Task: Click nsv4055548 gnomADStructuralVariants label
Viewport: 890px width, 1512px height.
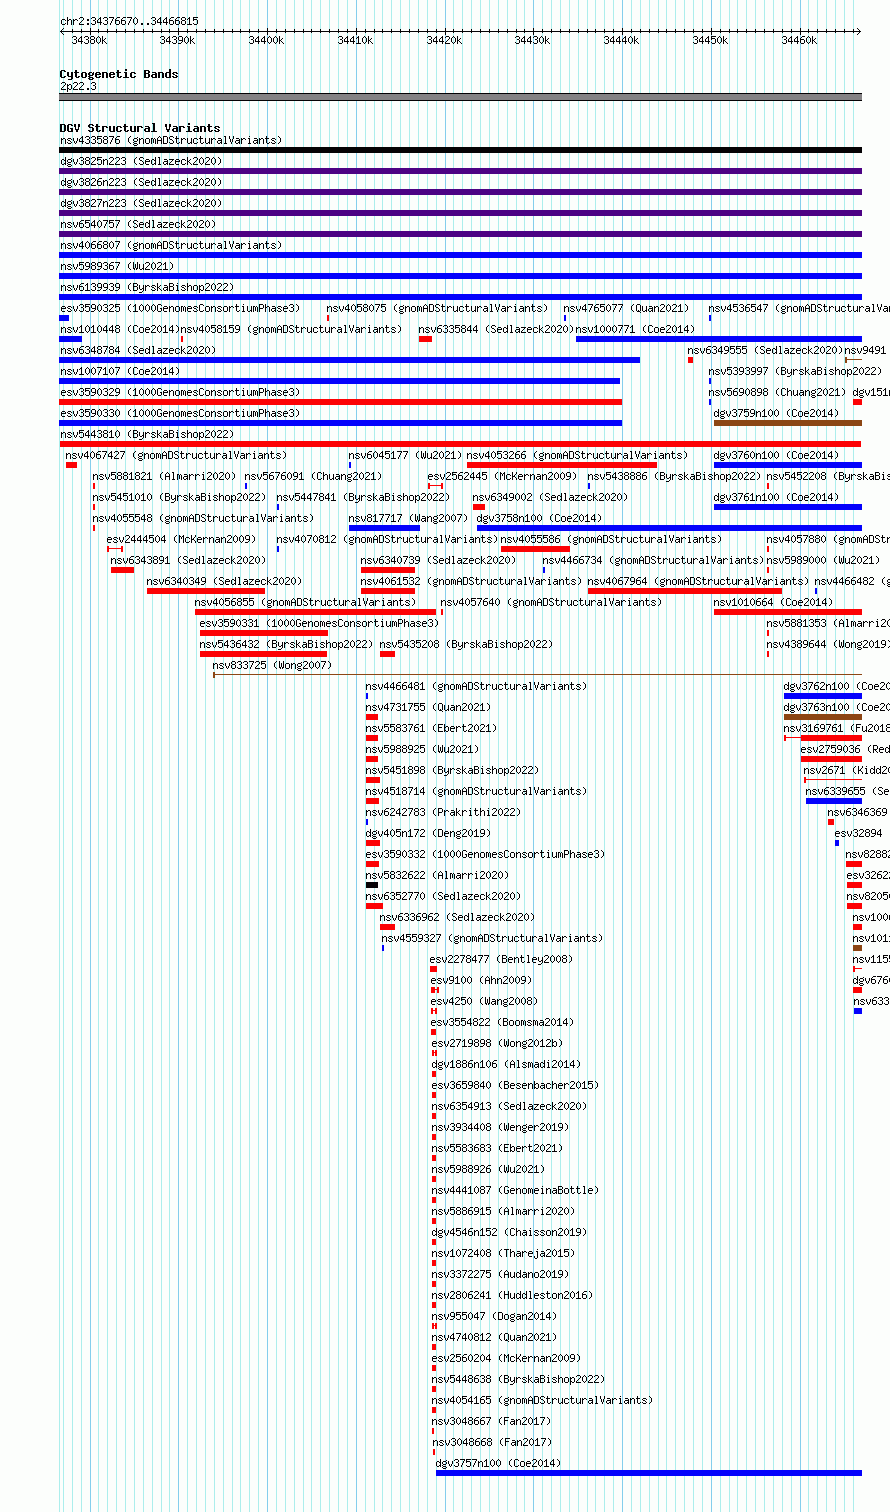Action: (204, 518)
